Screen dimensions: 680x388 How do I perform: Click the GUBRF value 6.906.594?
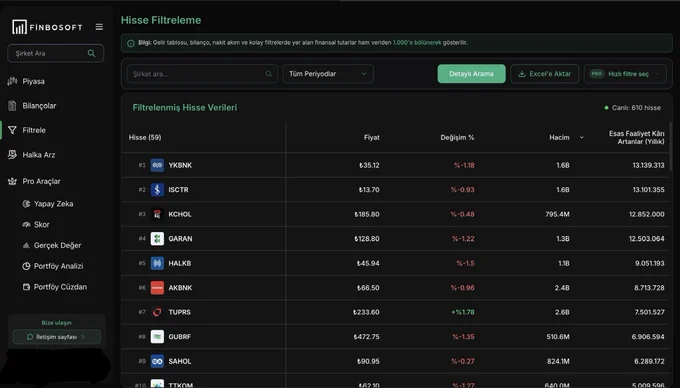click(x=648, y=336)
